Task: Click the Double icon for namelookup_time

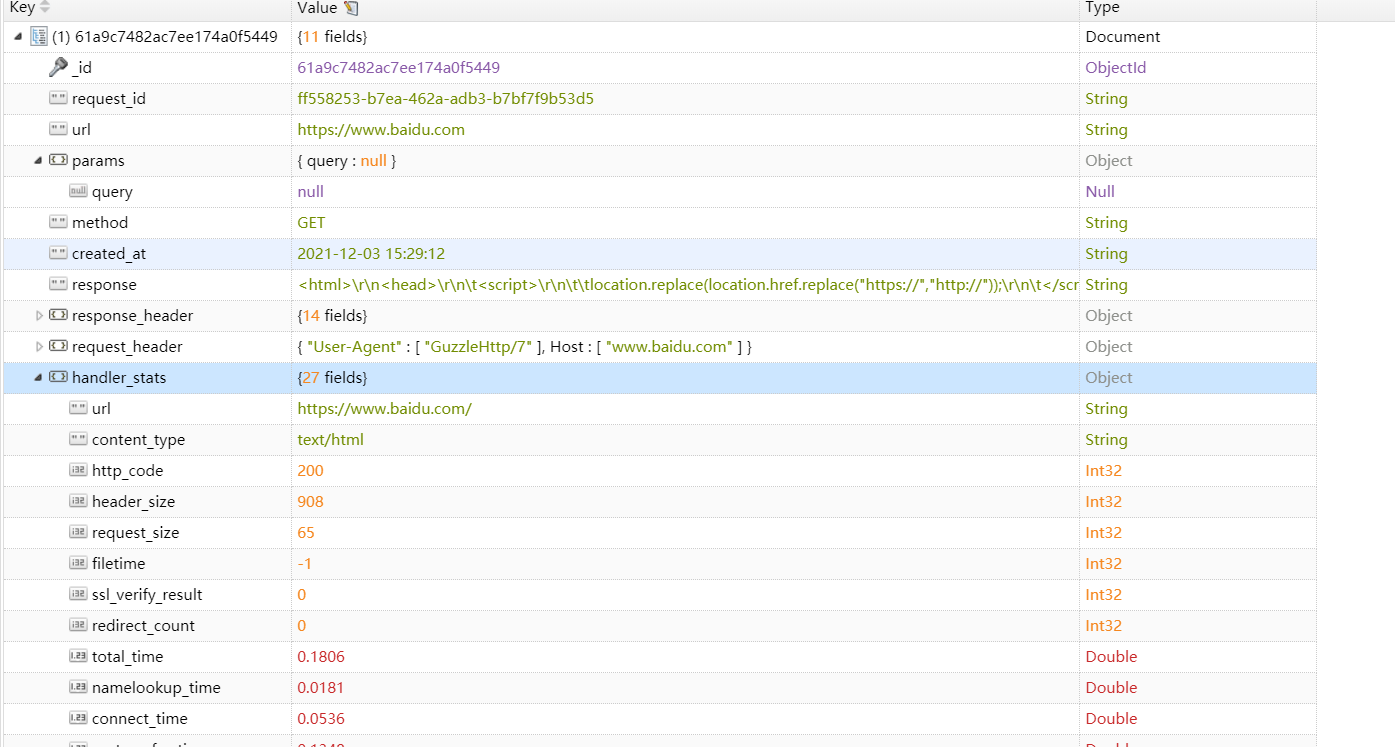Action: [78, 688]
